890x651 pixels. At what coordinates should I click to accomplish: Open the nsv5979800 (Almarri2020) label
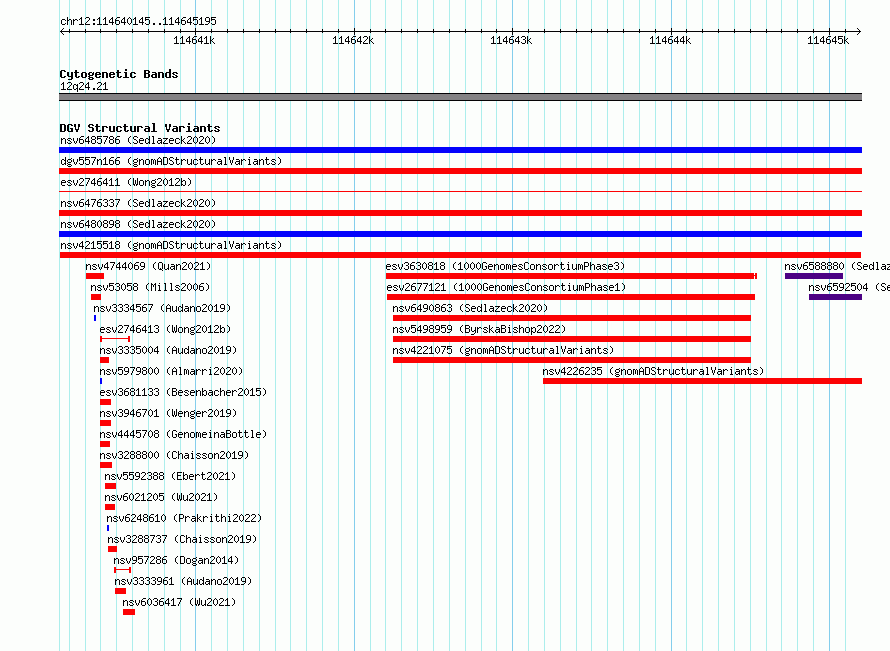pyautogui.click(x=171, y=371)
